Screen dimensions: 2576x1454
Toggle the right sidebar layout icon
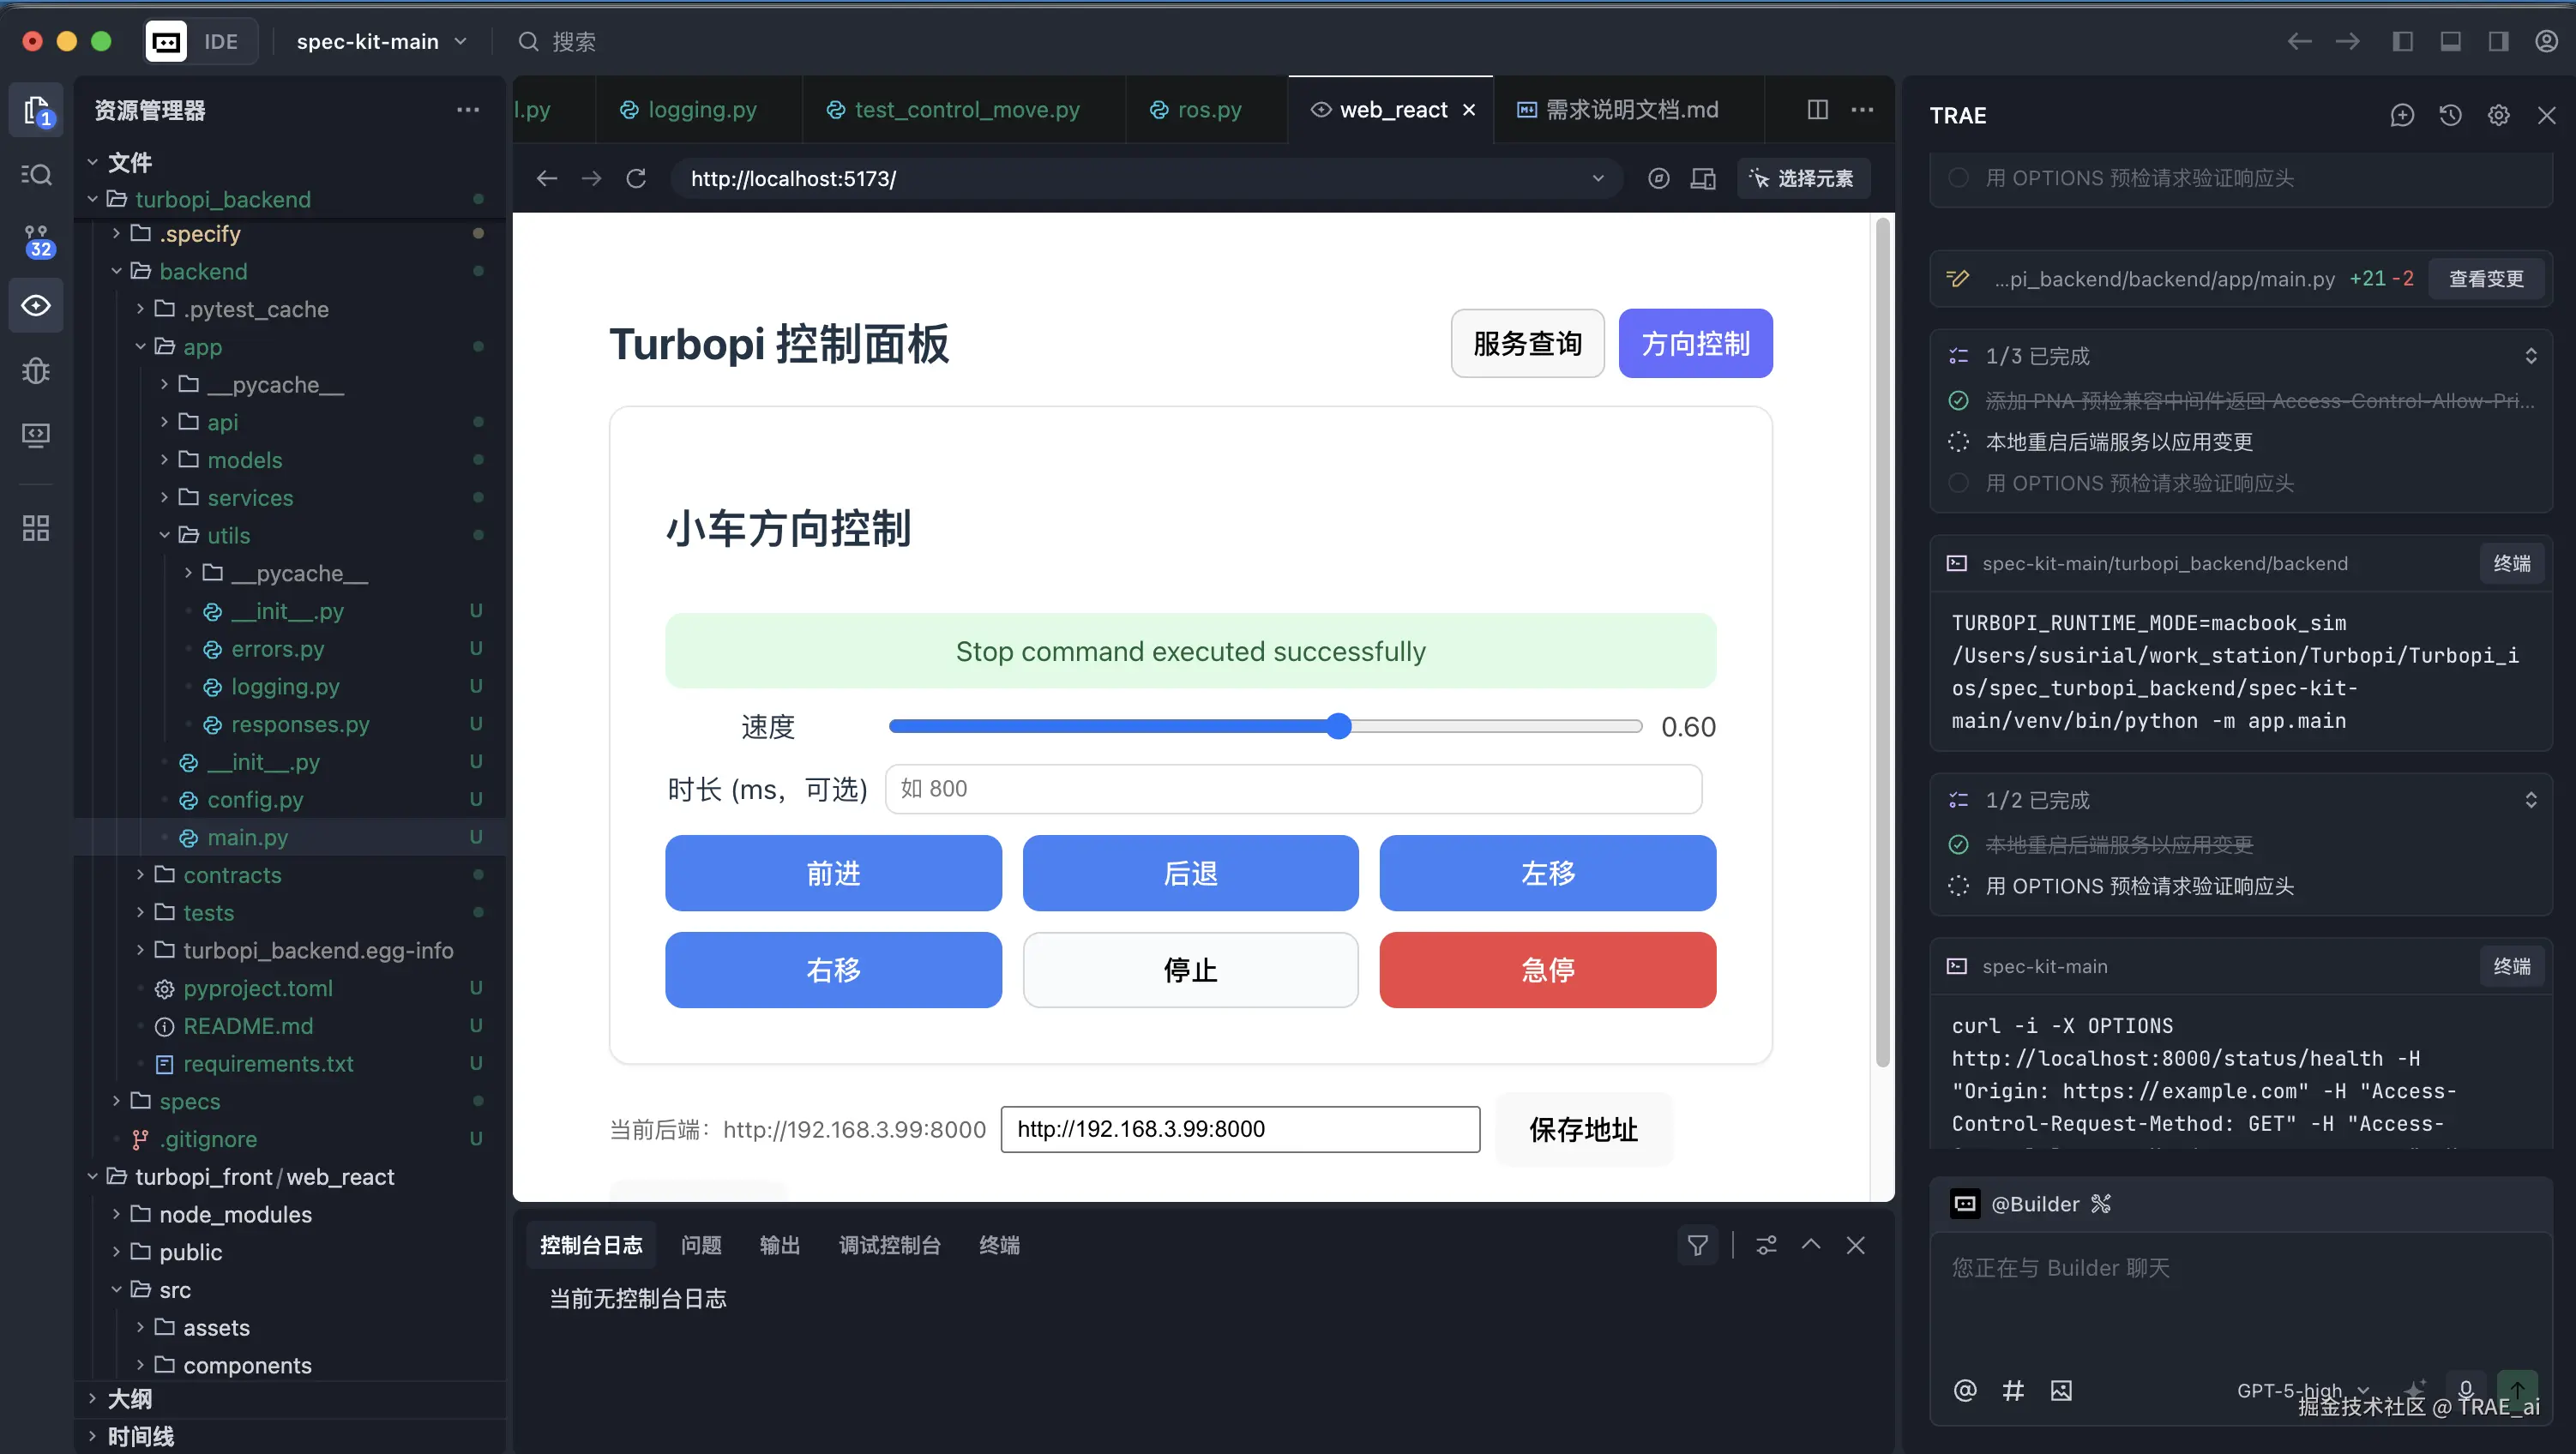2498,41
